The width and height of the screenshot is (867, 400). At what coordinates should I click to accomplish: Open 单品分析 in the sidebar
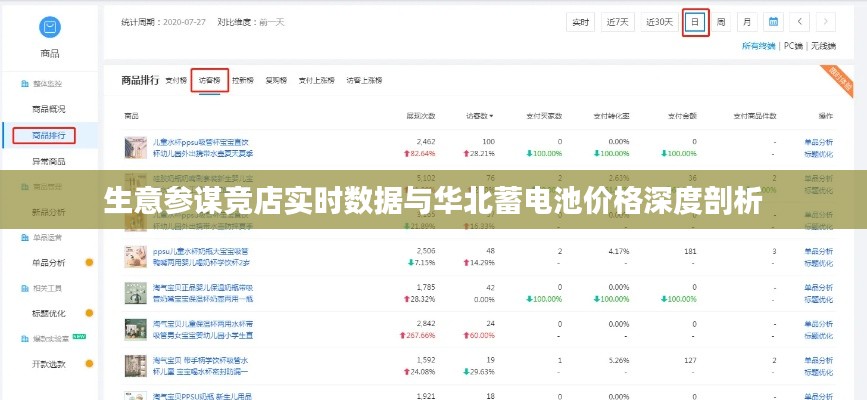point(49,262)
